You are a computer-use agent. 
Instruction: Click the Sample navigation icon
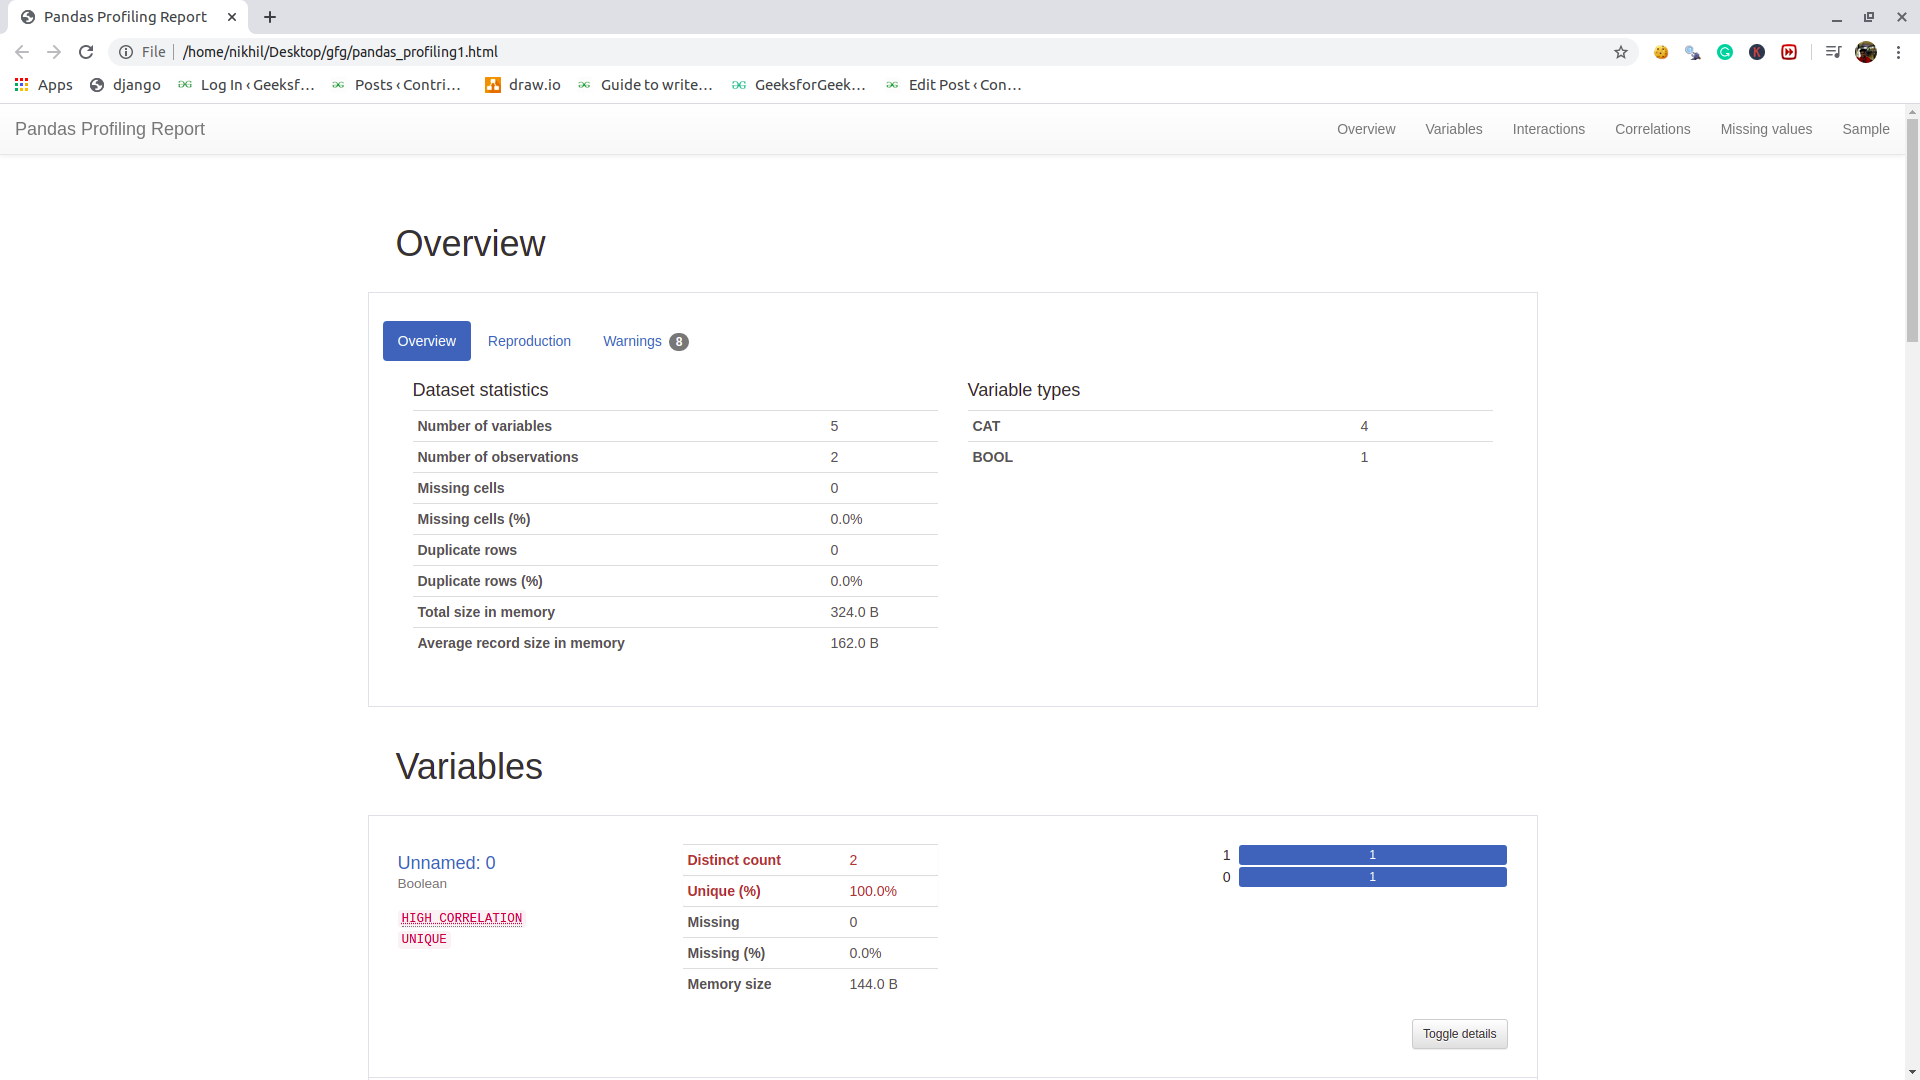(1865, 128)
